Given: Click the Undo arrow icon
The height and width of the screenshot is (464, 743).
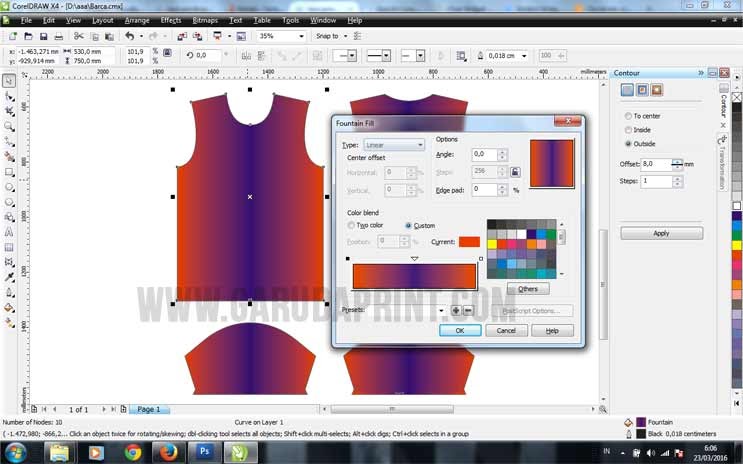Looking at the screenshot, I should point(129,36).
